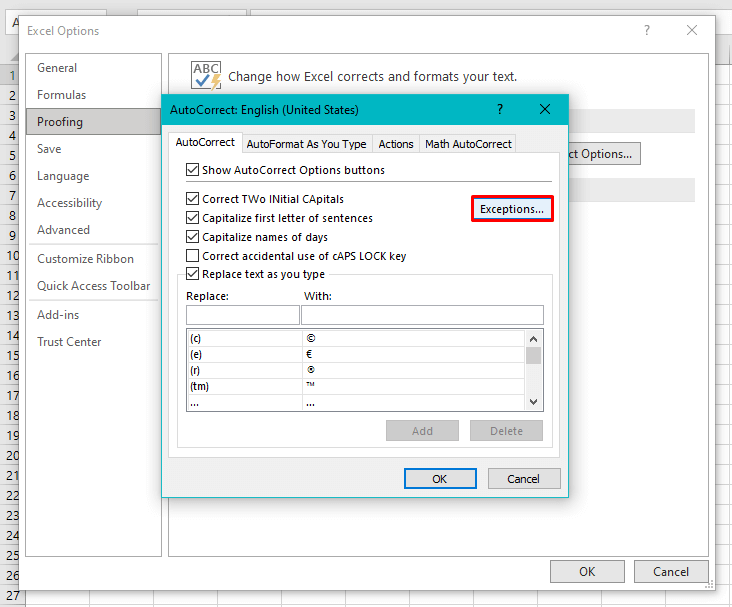Click the Replace text input field

point(243,315)
